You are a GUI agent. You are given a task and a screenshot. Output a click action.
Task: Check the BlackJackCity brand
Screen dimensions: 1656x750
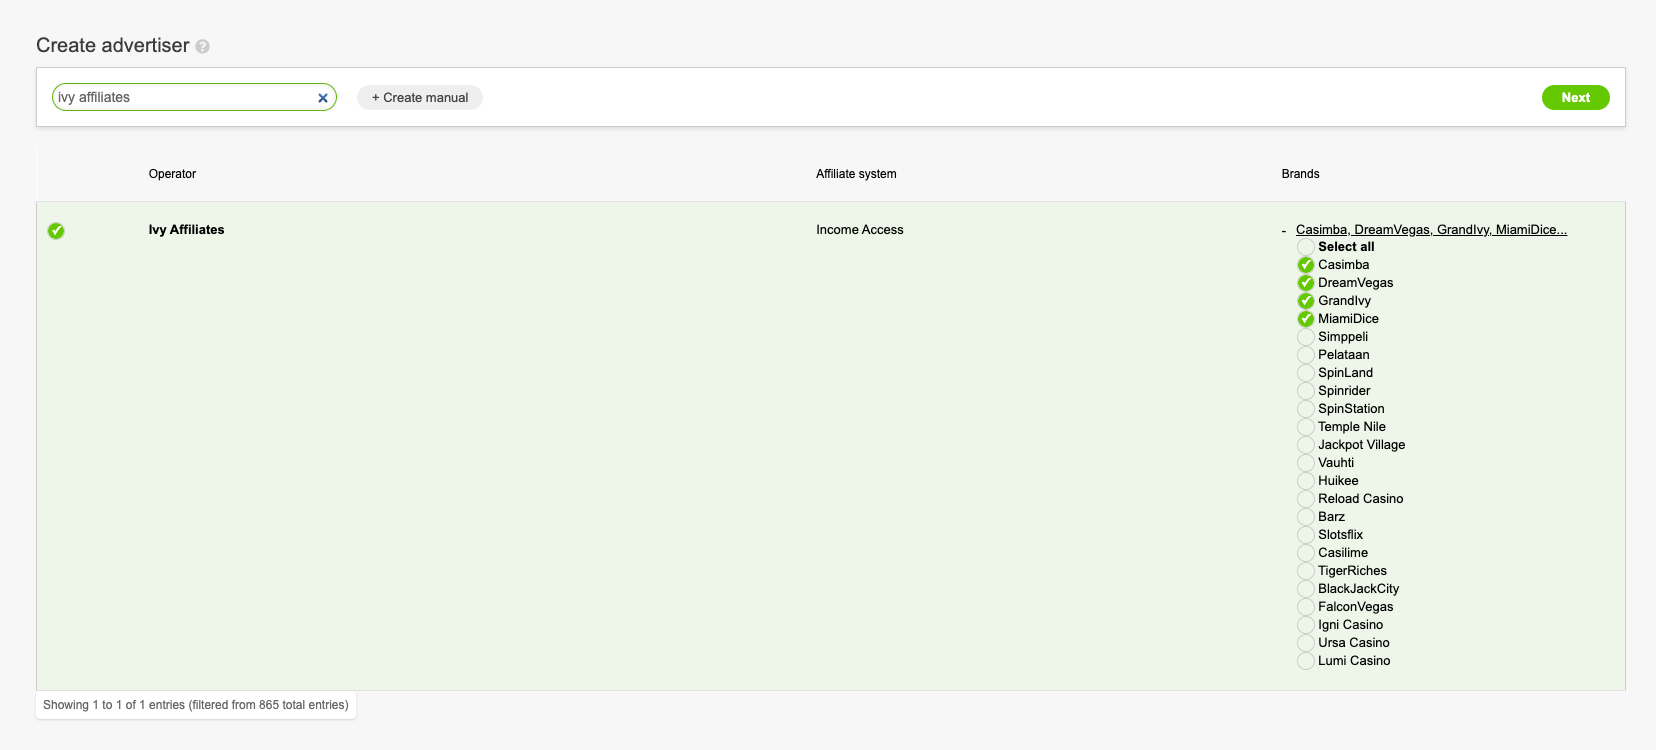[x=1306, y=589]
